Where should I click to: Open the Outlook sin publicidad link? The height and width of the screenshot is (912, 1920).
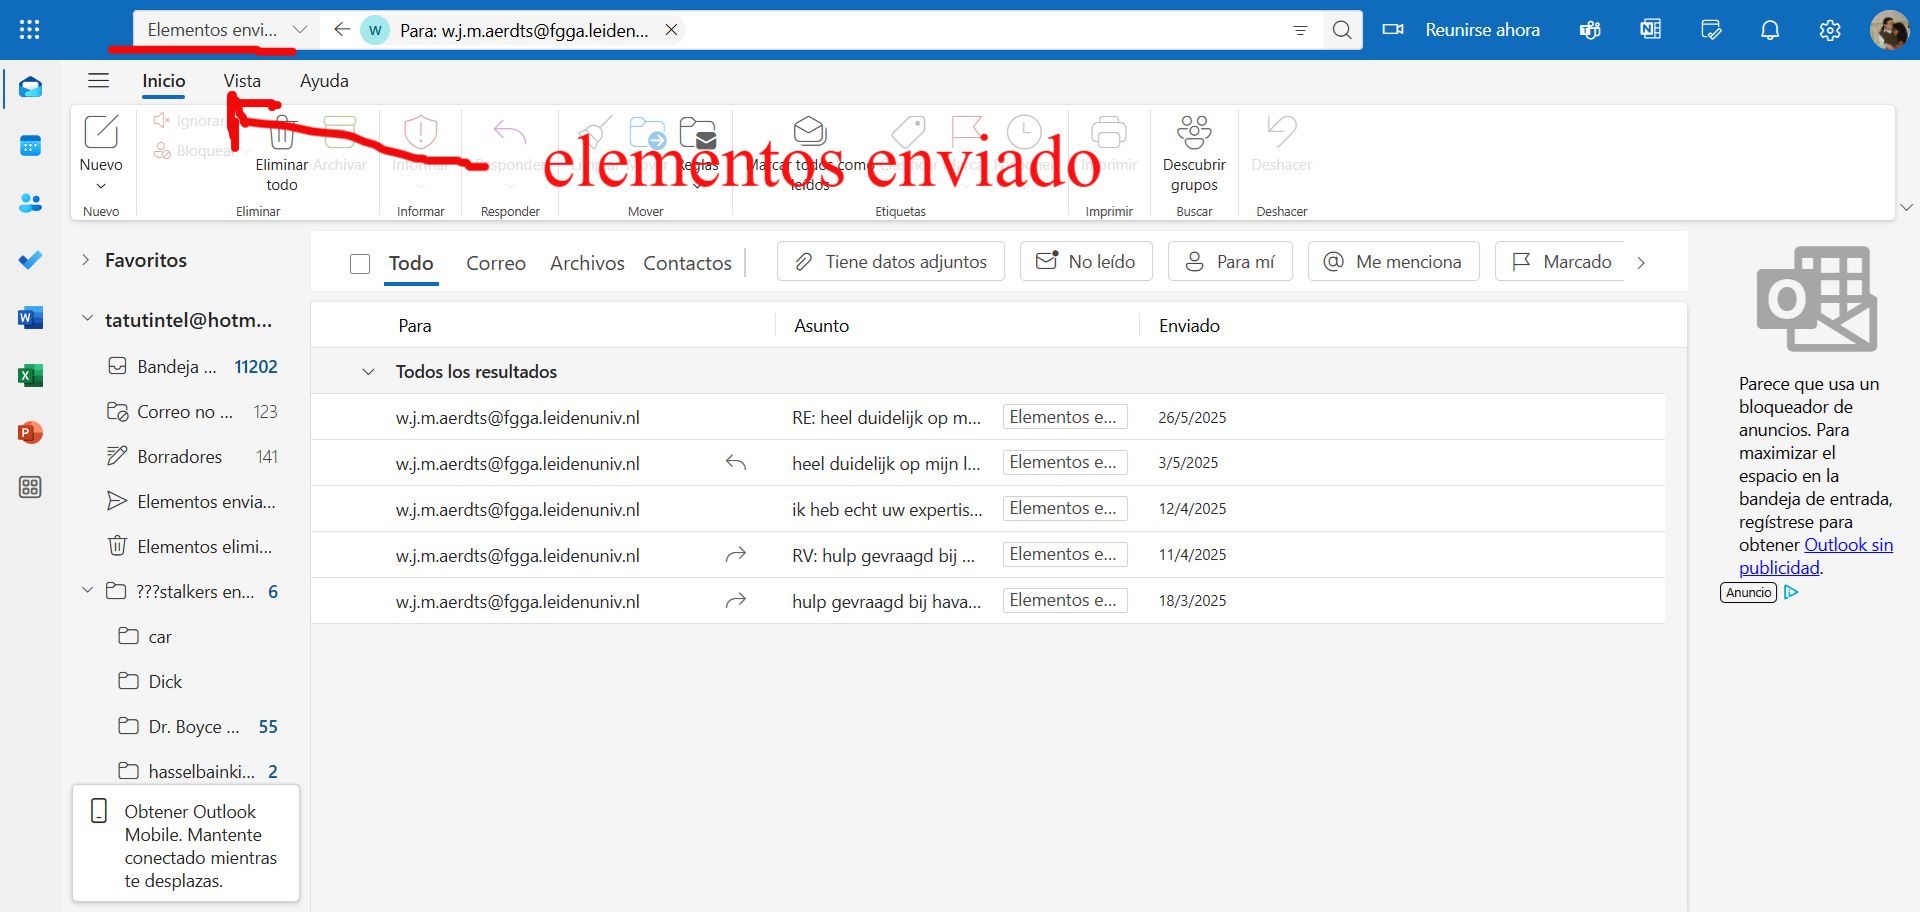point(1815,556)
